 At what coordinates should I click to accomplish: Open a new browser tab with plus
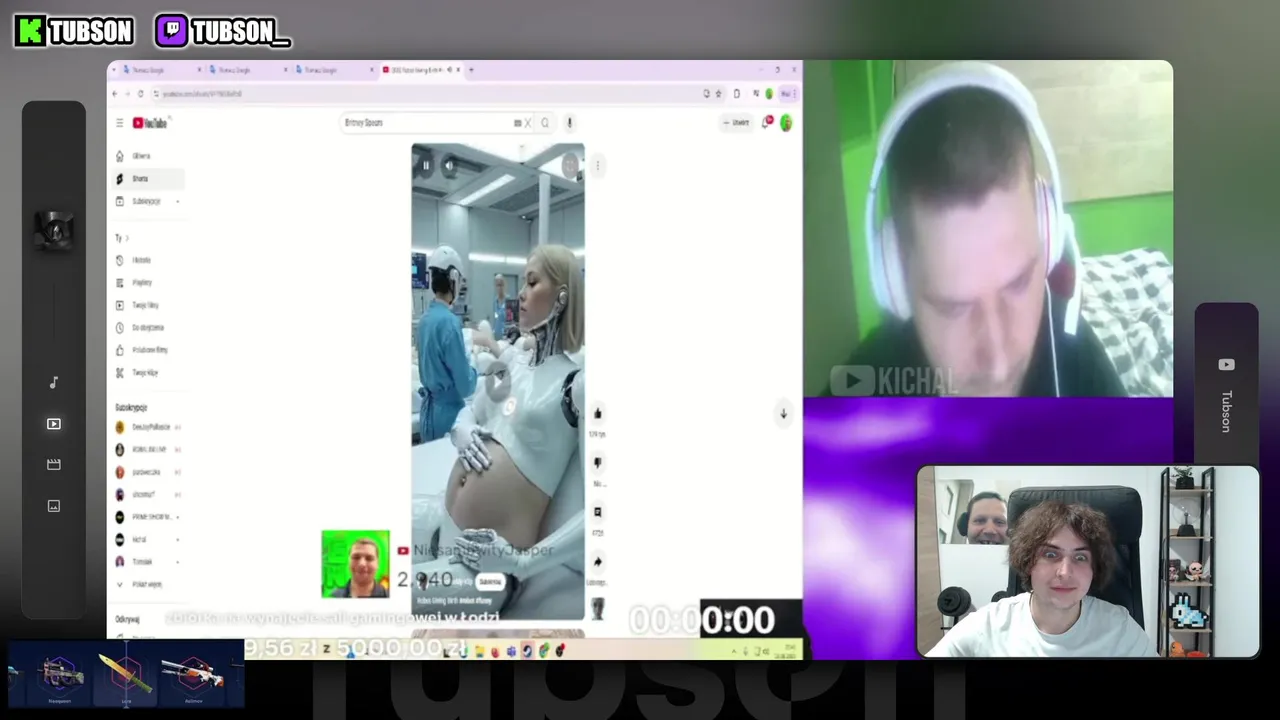tap(471, 70)
